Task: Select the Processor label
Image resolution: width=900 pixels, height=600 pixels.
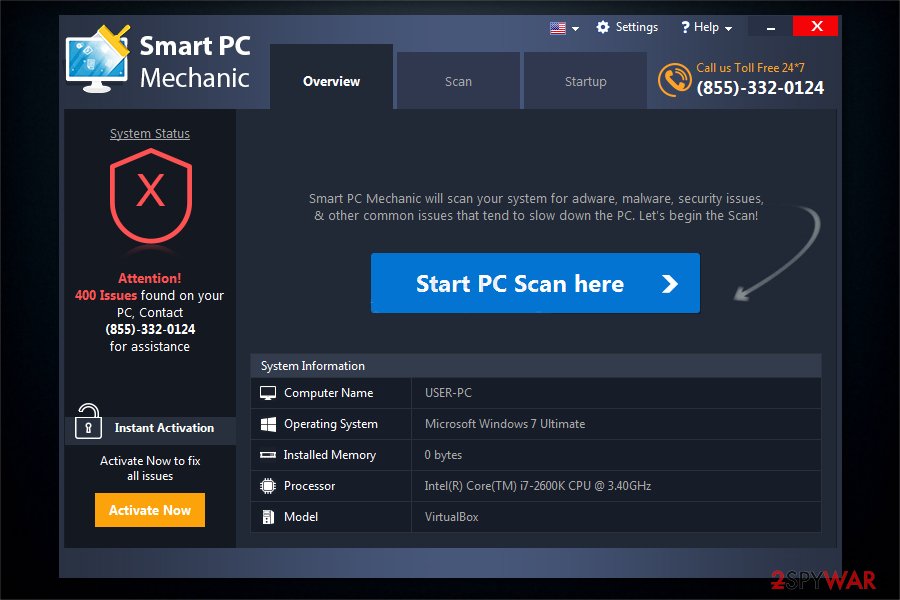Action: [309, 486]
